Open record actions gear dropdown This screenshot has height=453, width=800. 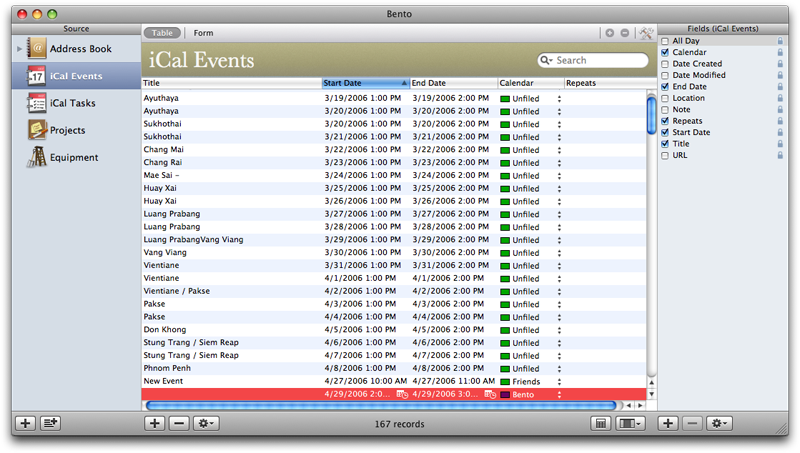207,423
